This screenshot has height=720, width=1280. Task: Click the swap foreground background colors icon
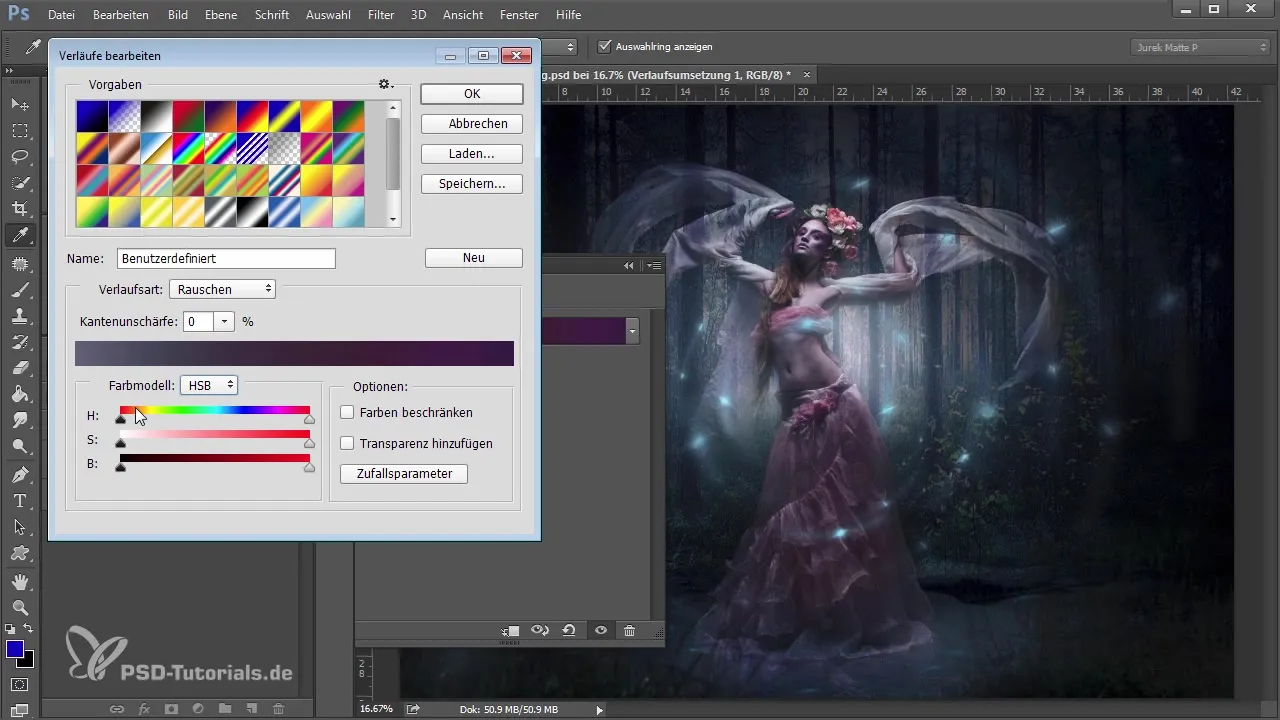(x=29, y=629)
